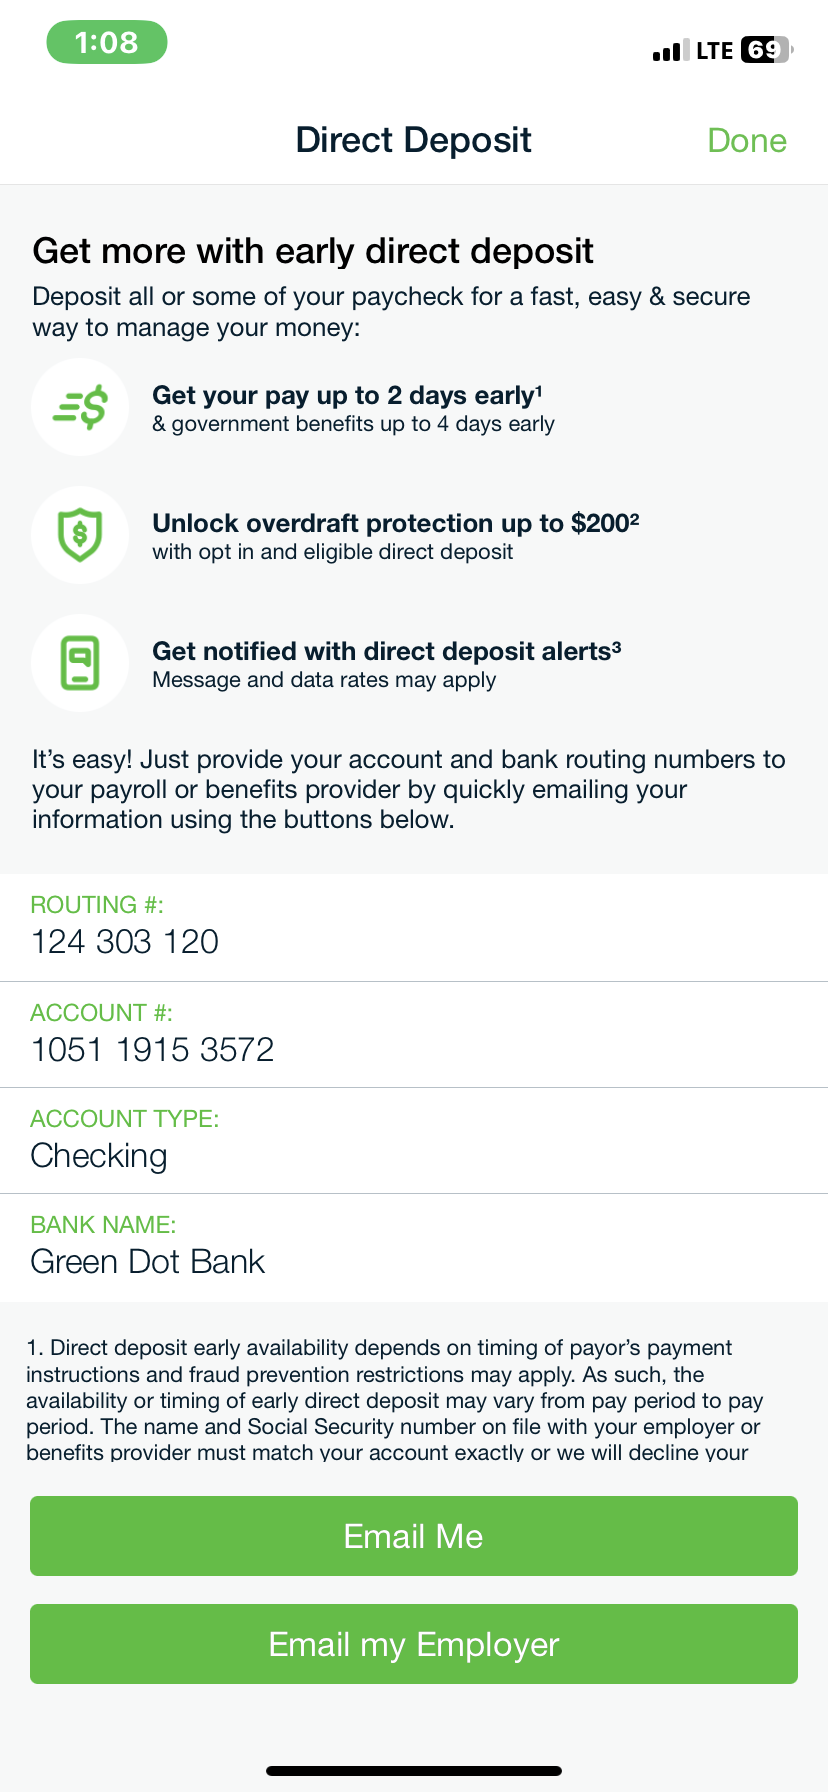Tap the 'Get your pay up to 2 days early' heading

click(347, 395)
